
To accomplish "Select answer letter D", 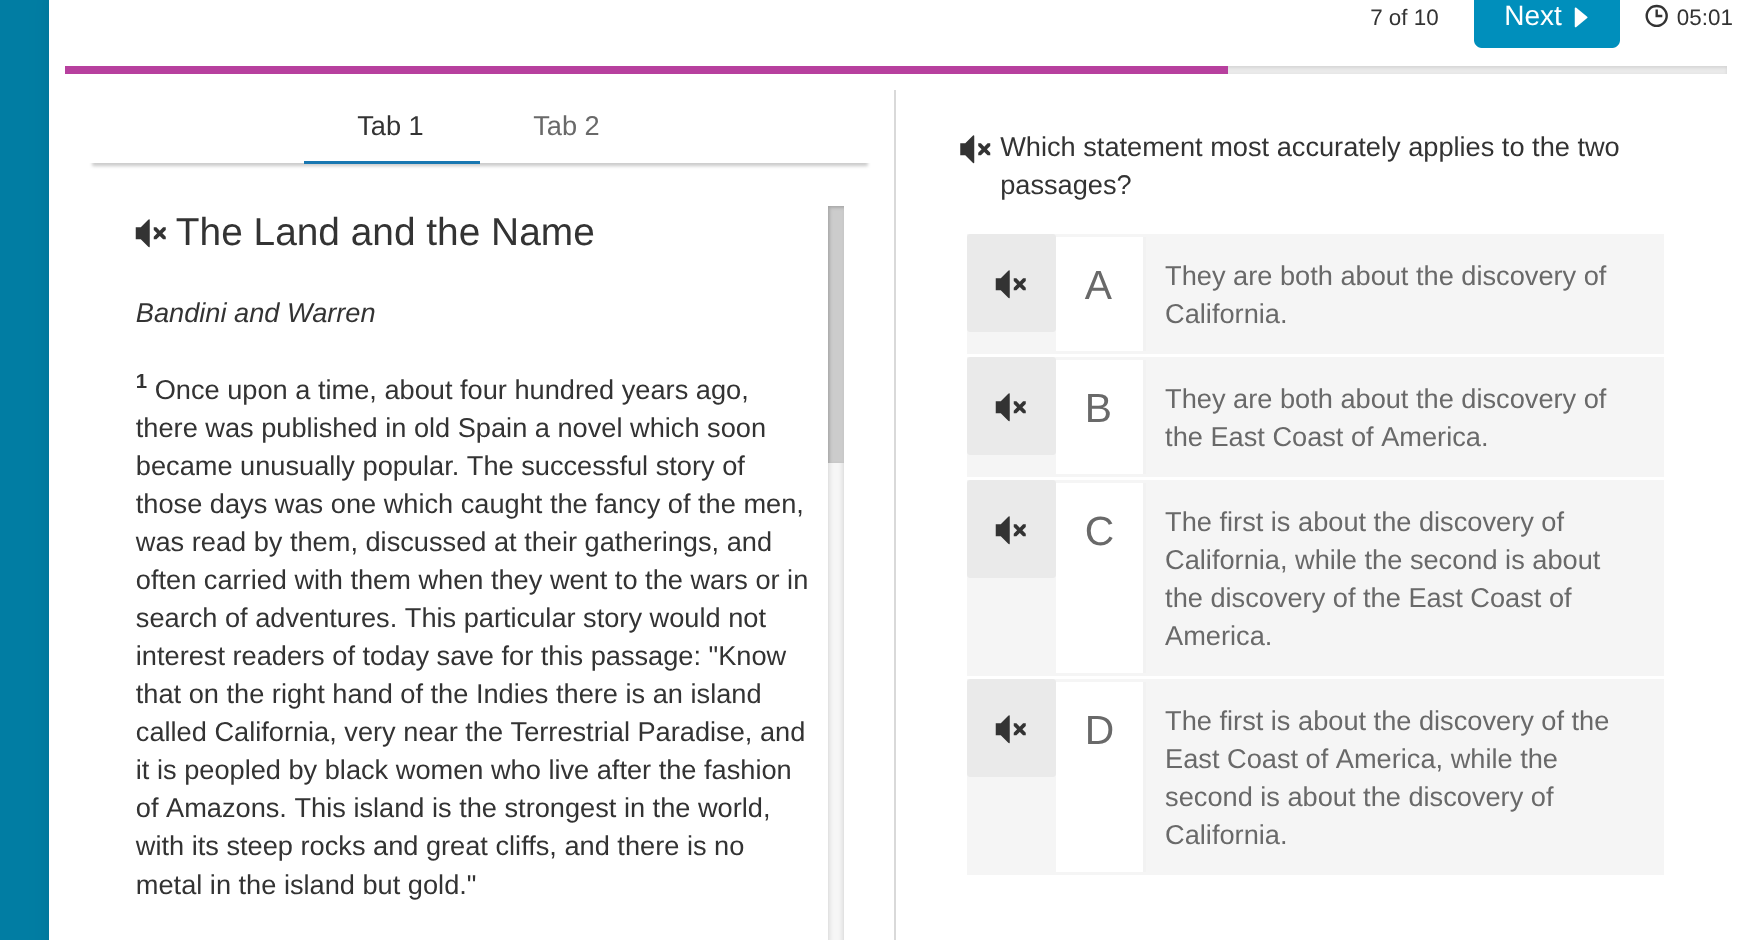I will pyautogui.click(x=1098, y=731).
